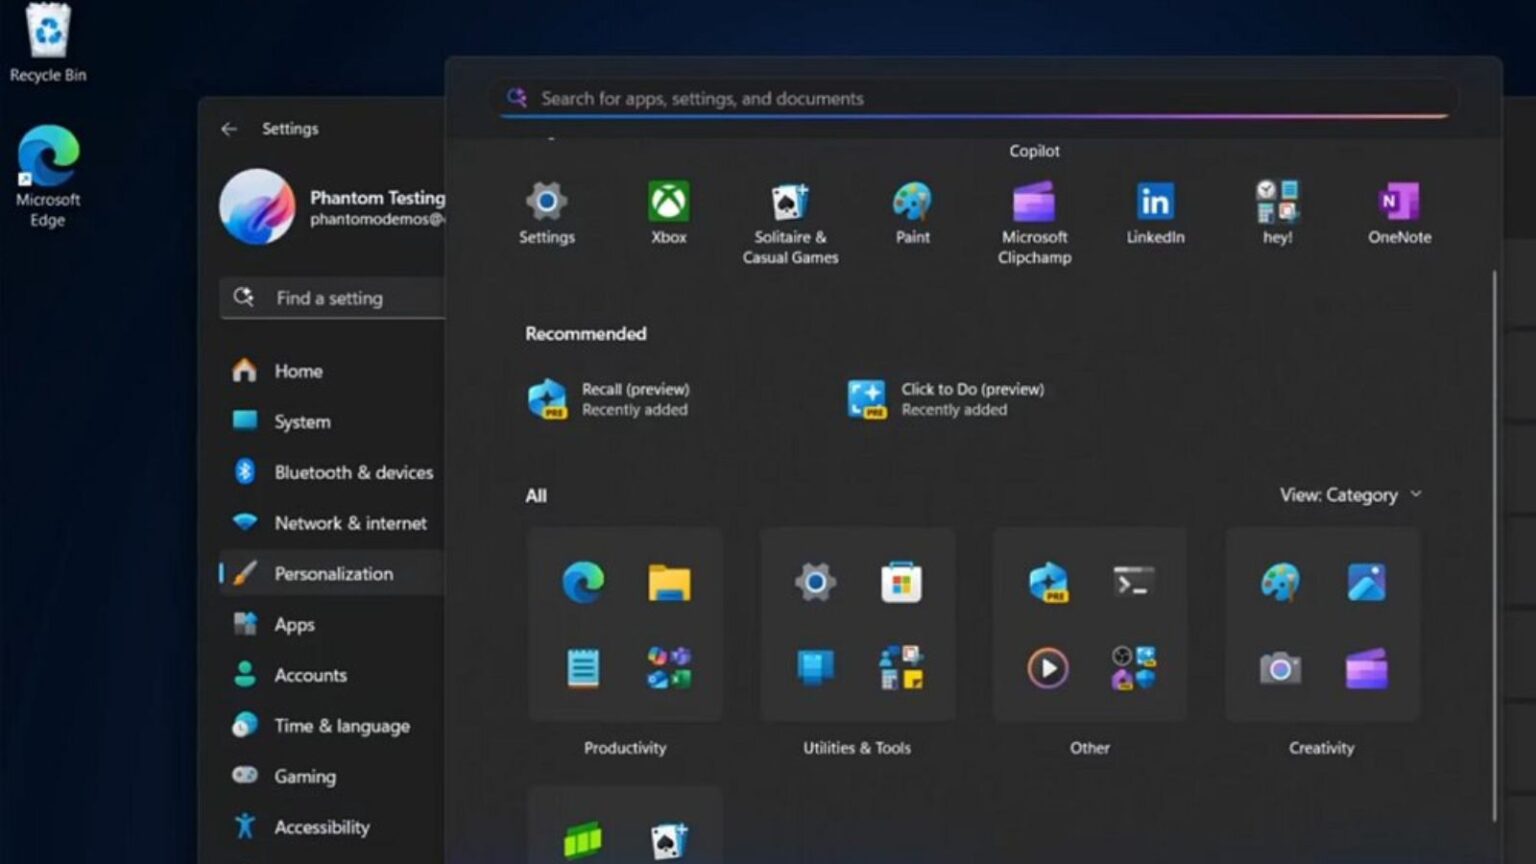The height and width of the screenshot is (864, 1536).
Task: Open the Xbox Game Bar green icon
Action: [583, 840]
